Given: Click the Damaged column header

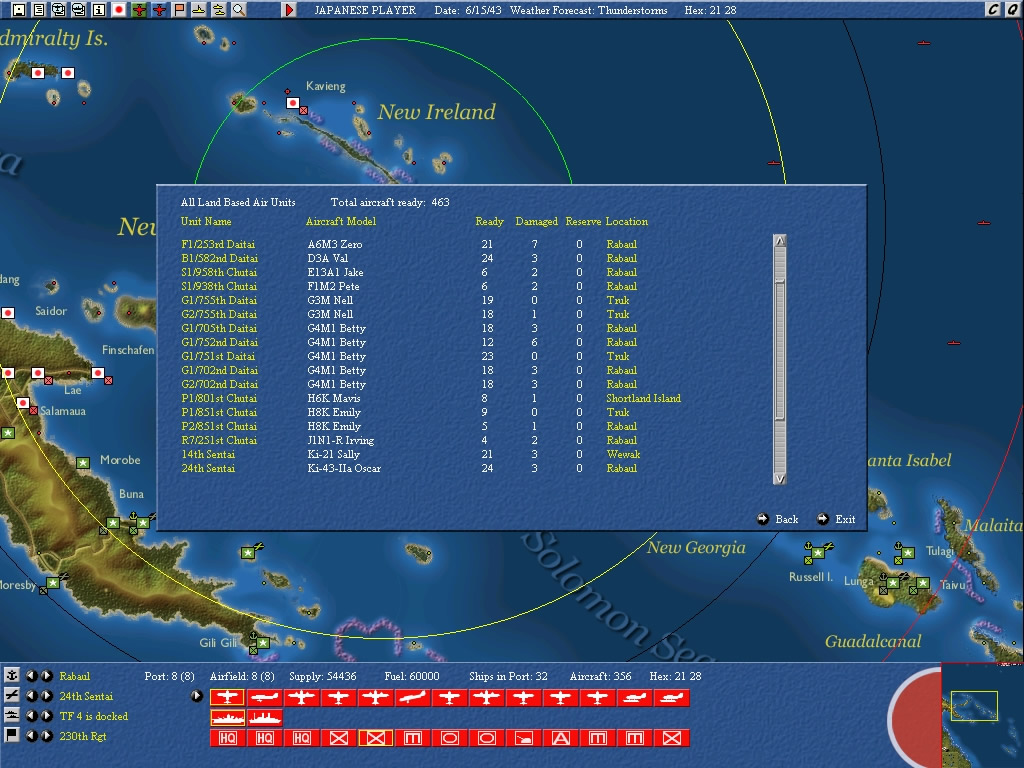Looking at the screenshot, I should [x=536, y=221].
